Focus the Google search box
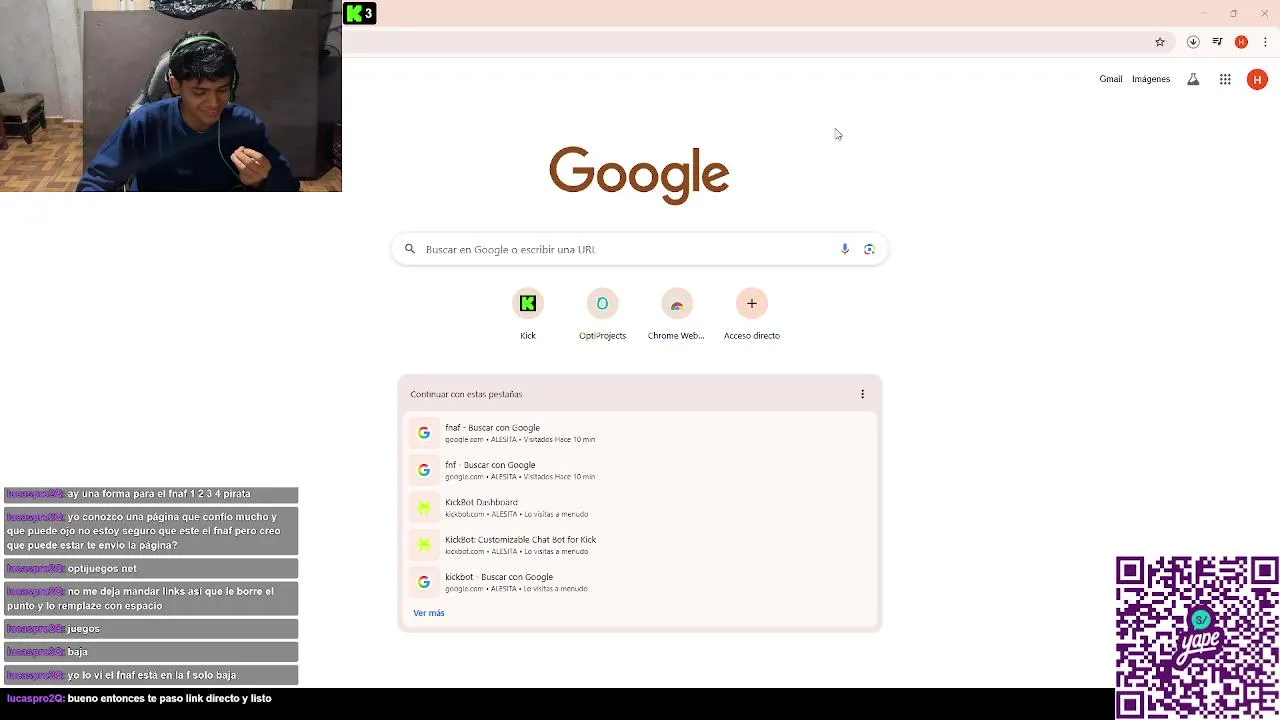This screenshot has width=1280, height=720. (639, 249)
